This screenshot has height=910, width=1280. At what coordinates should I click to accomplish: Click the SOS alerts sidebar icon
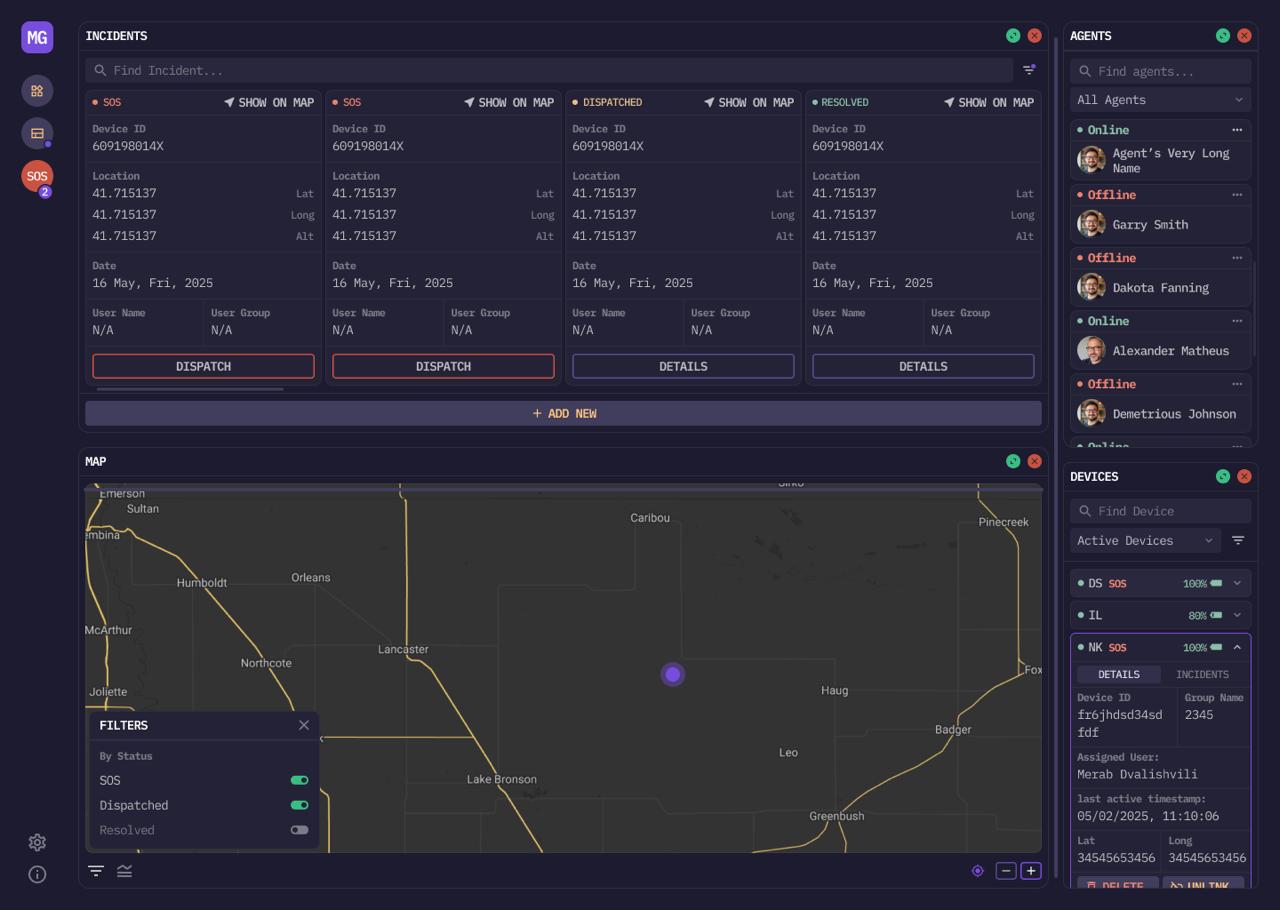37,176
